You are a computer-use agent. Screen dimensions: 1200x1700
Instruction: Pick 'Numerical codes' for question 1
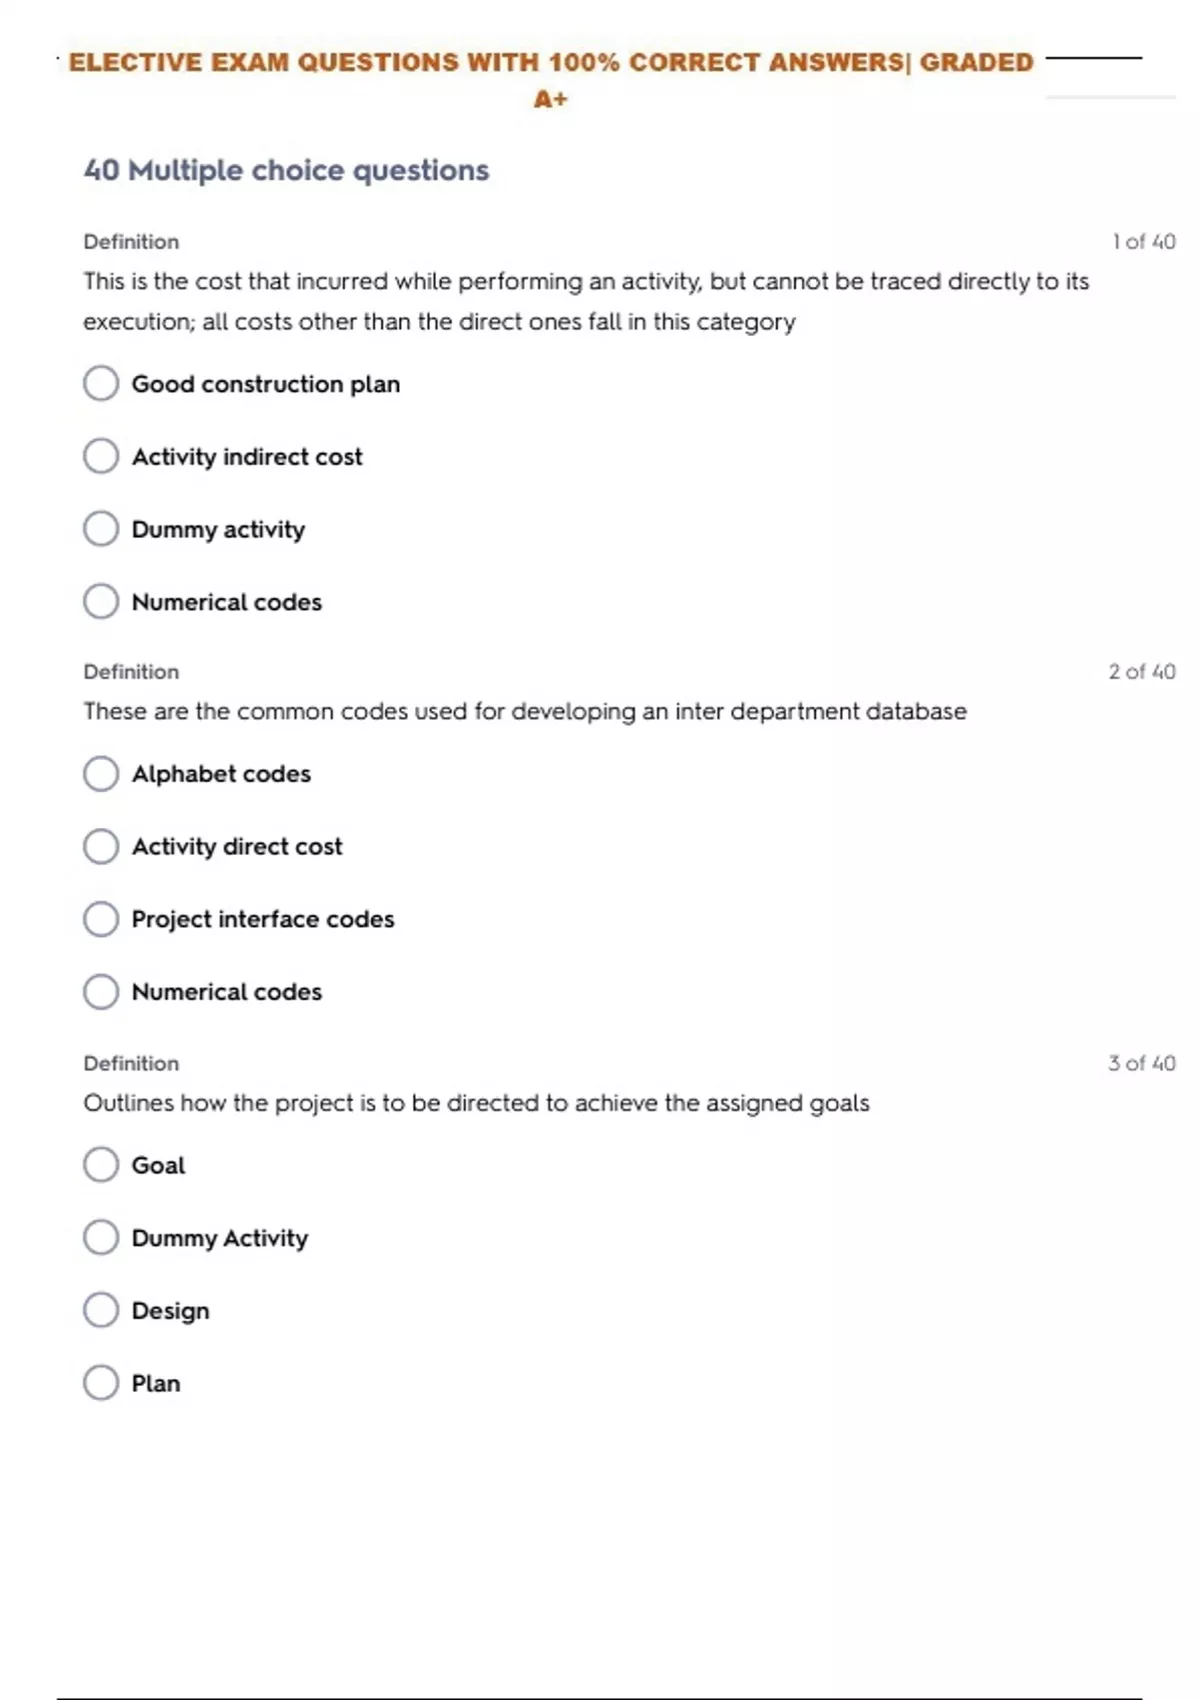coord(101,602)
